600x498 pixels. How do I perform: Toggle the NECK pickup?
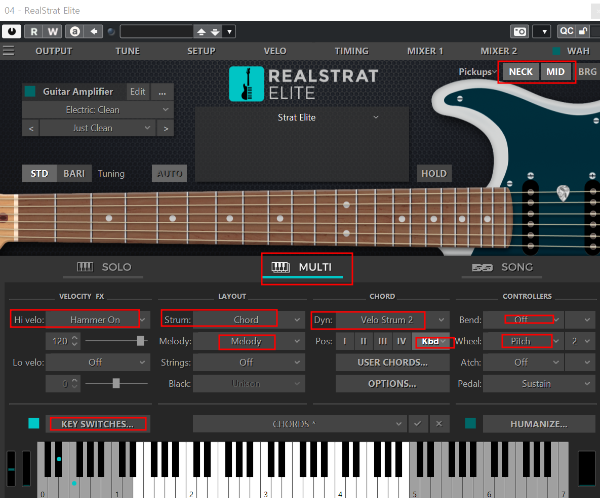[520, 72]
